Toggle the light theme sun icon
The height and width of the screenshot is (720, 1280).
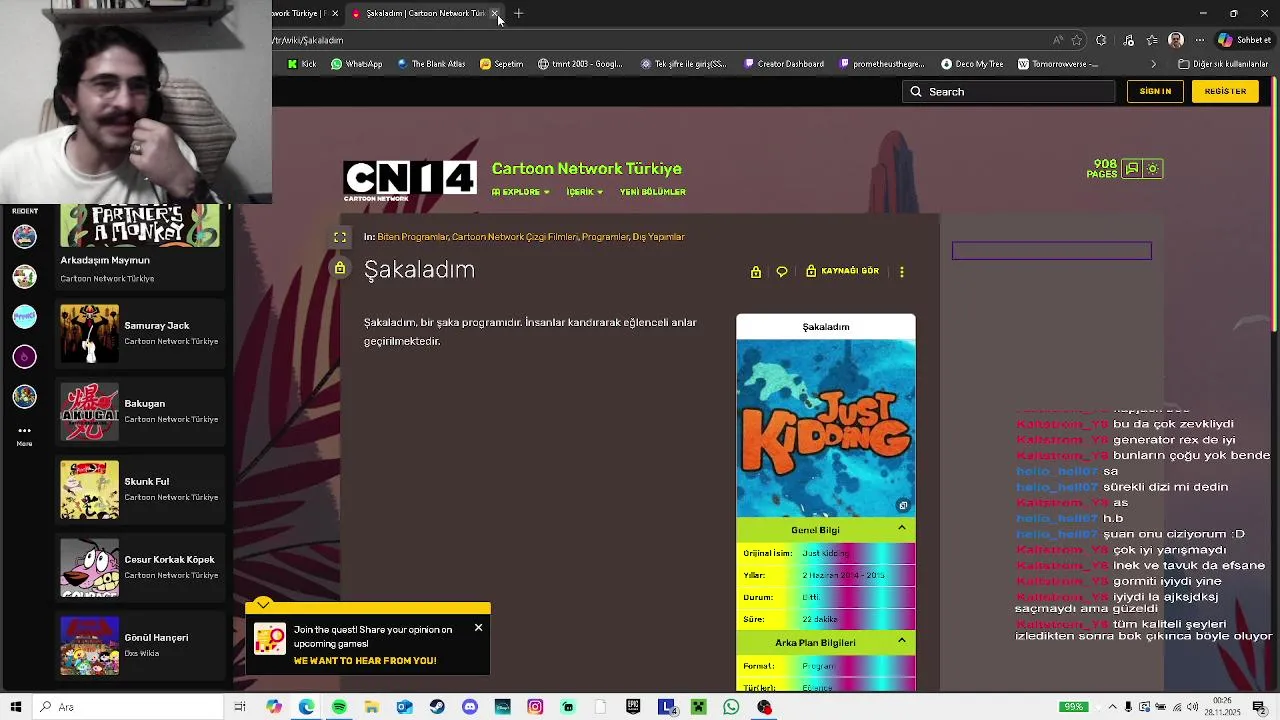[1153, 169]
